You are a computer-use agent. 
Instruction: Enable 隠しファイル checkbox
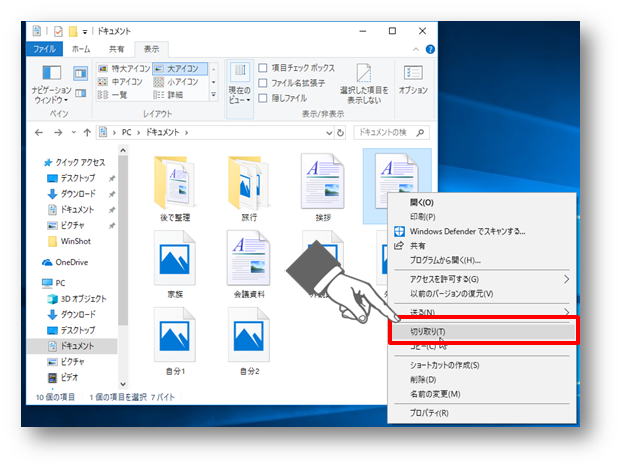tap(262, 98)
